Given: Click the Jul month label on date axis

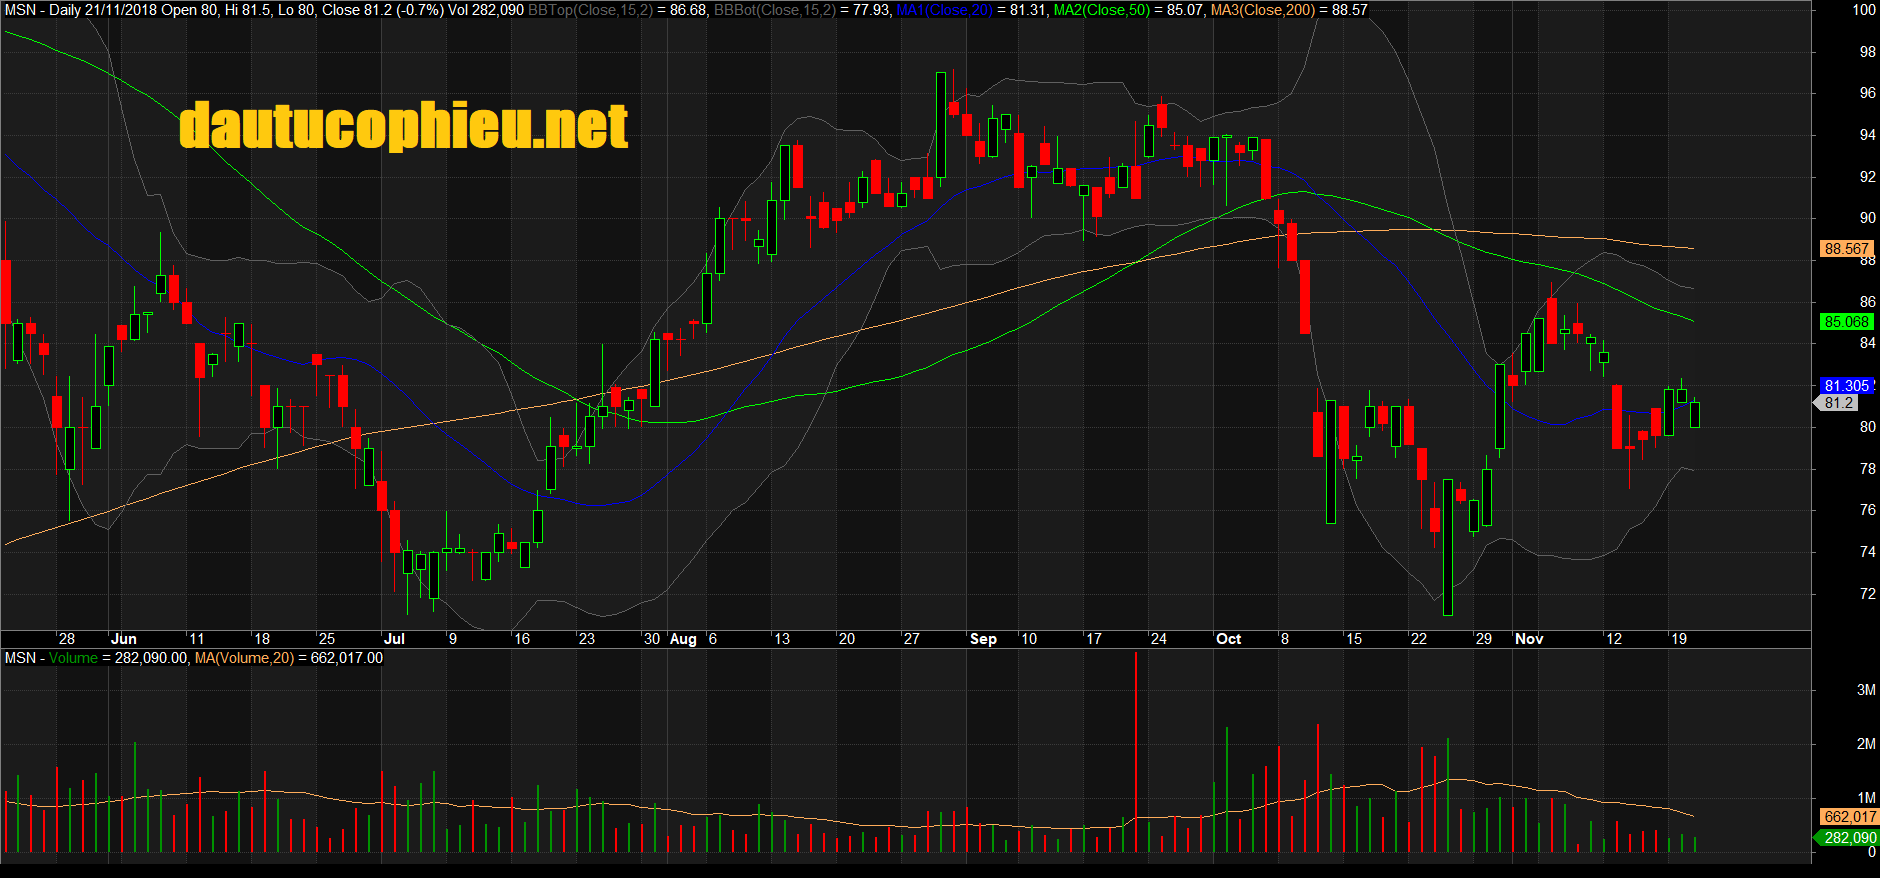Looking at the screenshot, I should pyautogui.click(x=394, y=639).
